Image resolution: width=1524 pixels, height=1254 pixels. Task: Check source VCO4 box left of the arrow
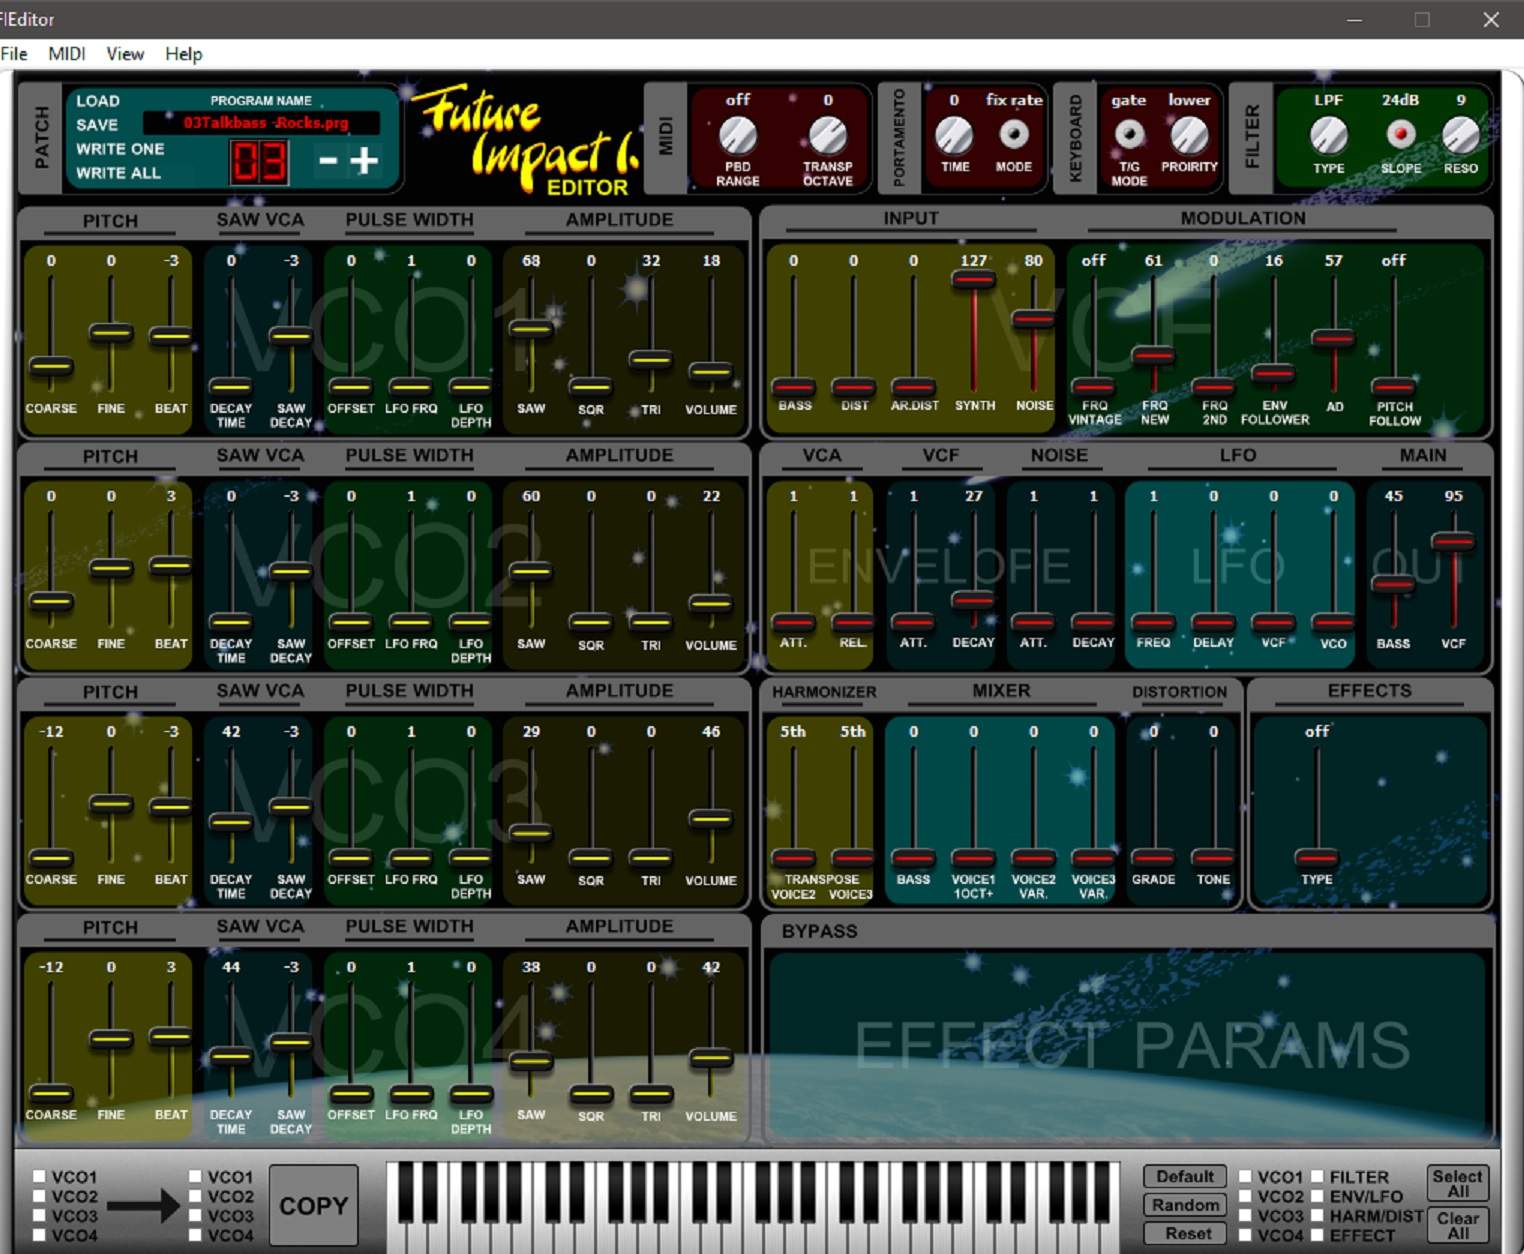(x=39, y=1236)
